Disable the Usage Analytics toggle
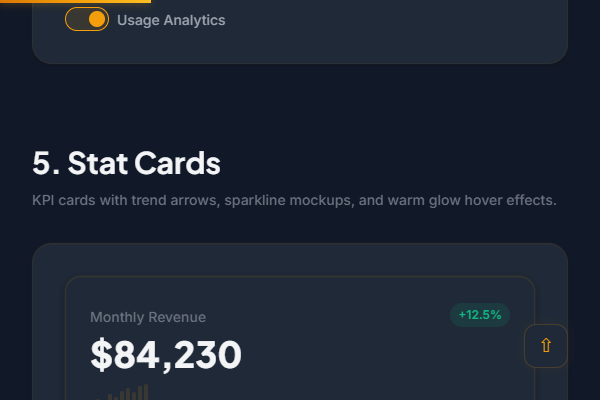The width and height of the screenshot is (600, 400). click(x=87, y=19)
